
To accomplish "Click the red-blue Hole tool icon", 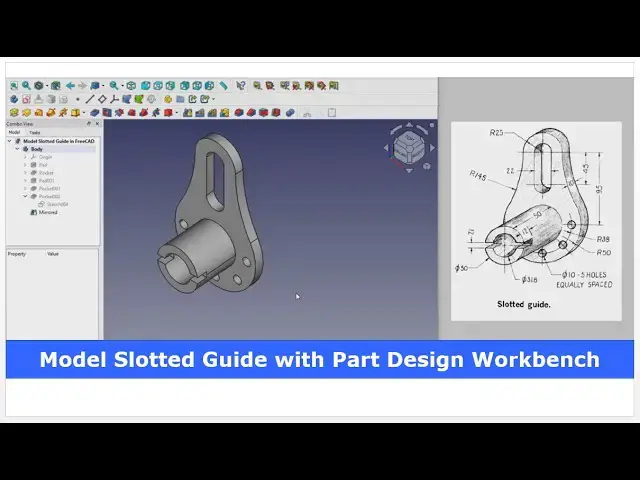I will [x=107, y=113].
